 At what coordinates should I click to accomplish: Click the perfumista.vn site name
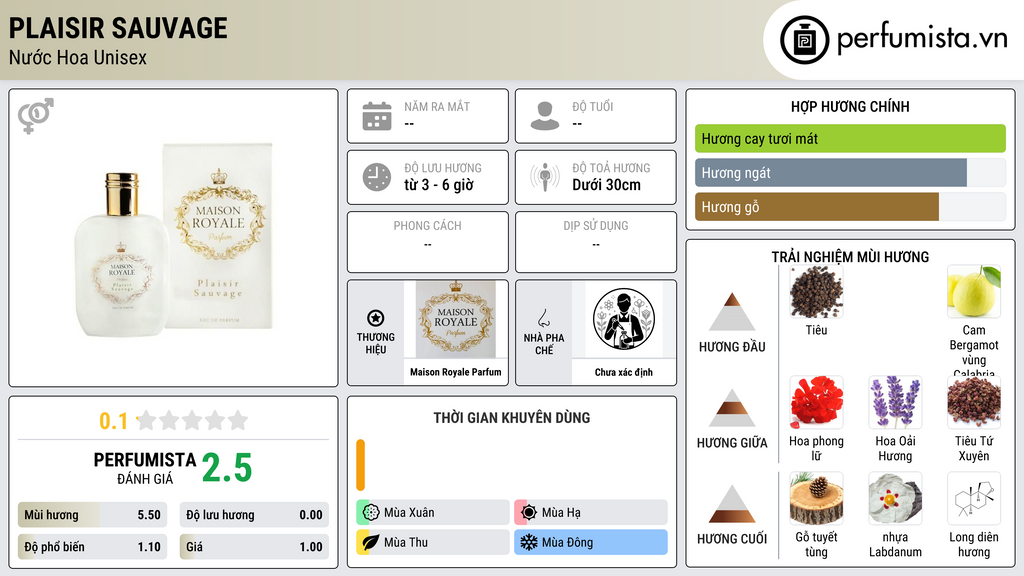point(922,38)
